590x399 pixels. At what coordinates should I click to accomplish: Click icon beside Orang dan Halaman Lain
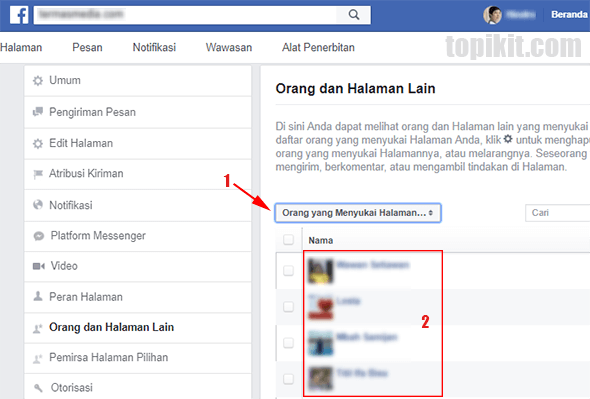38,328
